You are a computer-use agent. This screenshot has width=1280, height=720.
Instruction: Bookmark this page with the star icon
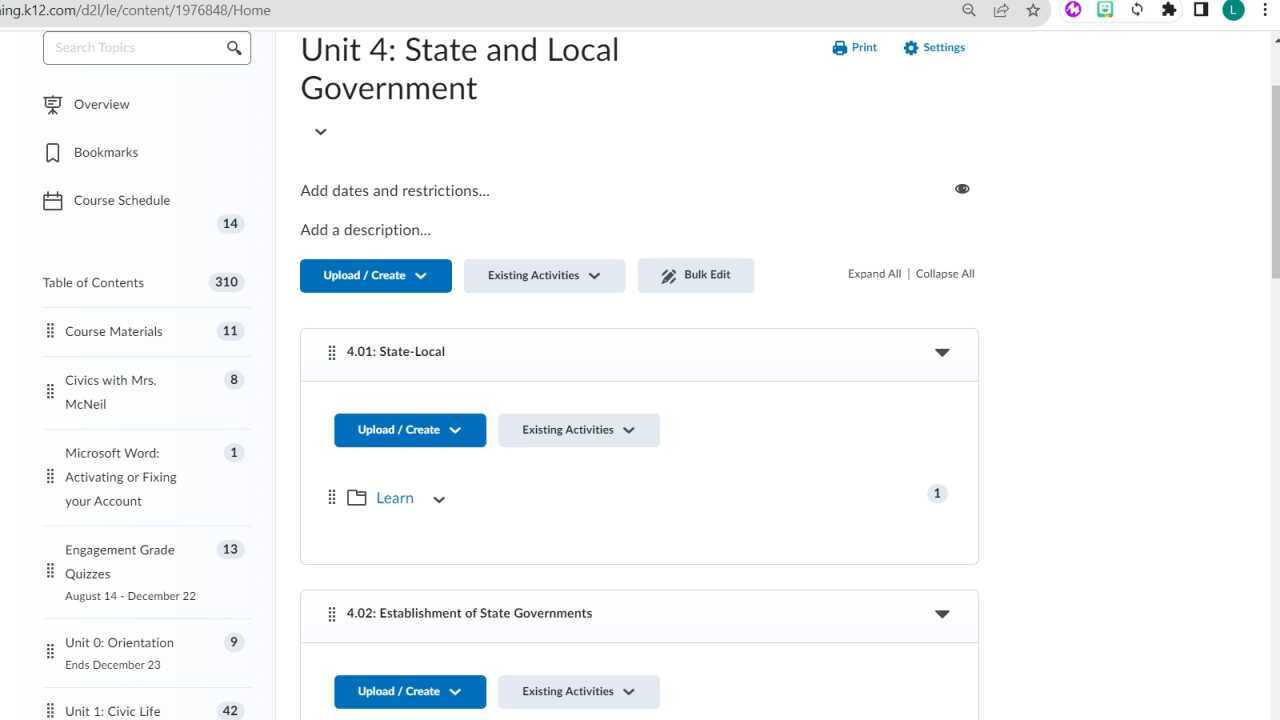(1033, 10)
